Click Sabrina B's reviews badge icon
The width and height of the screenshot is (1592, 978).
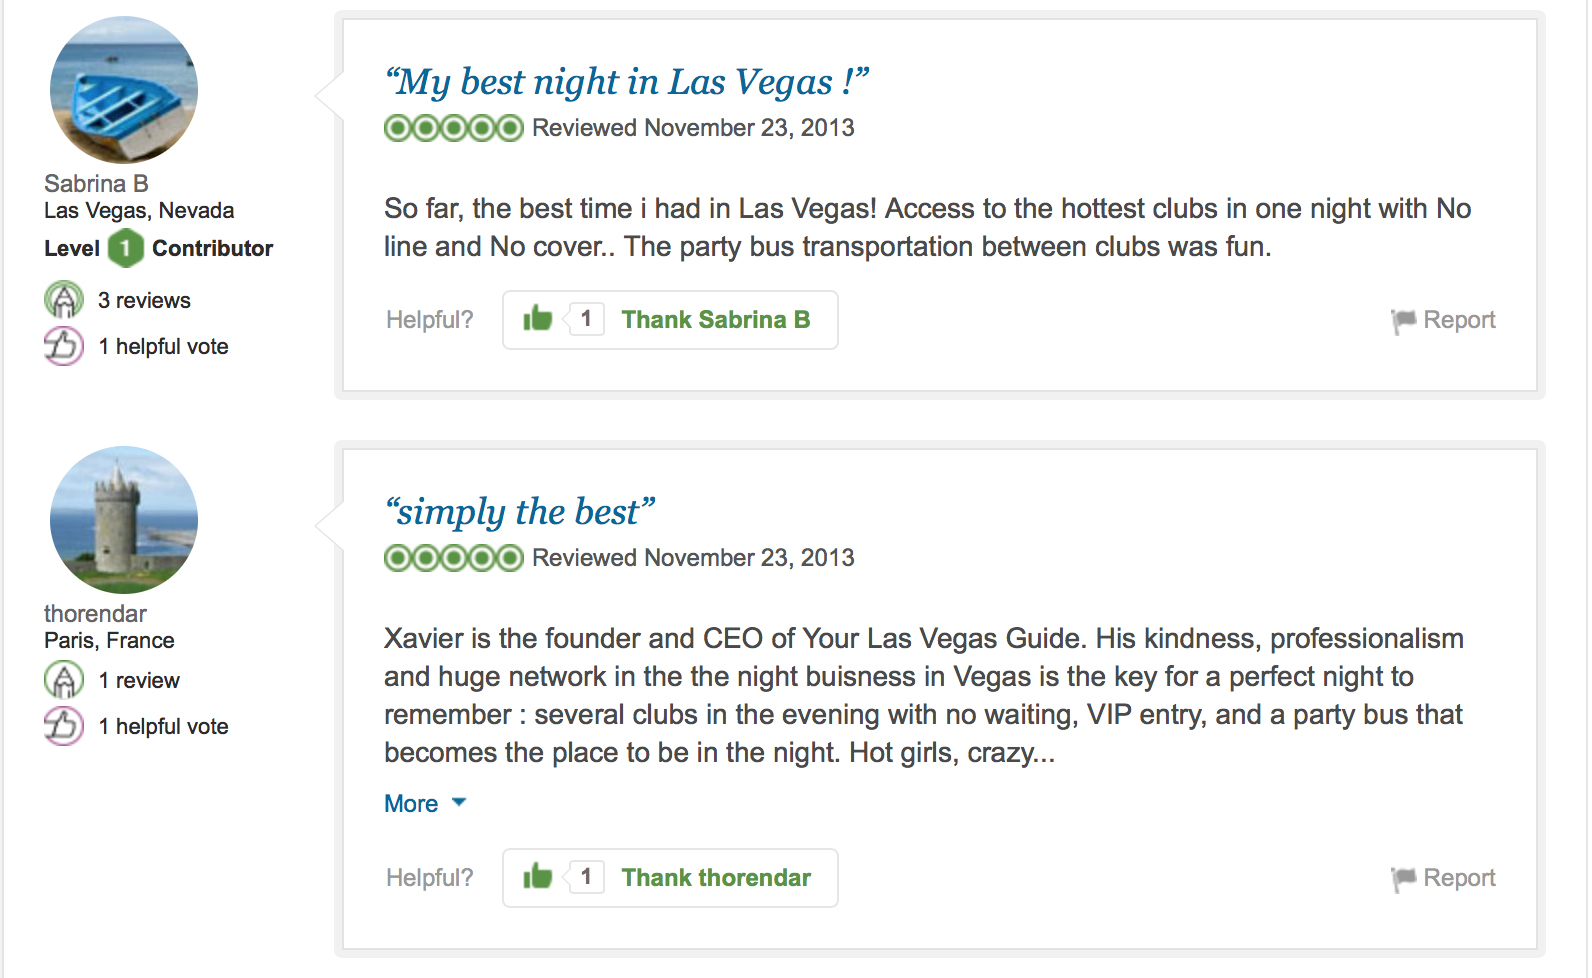point(64,300)
